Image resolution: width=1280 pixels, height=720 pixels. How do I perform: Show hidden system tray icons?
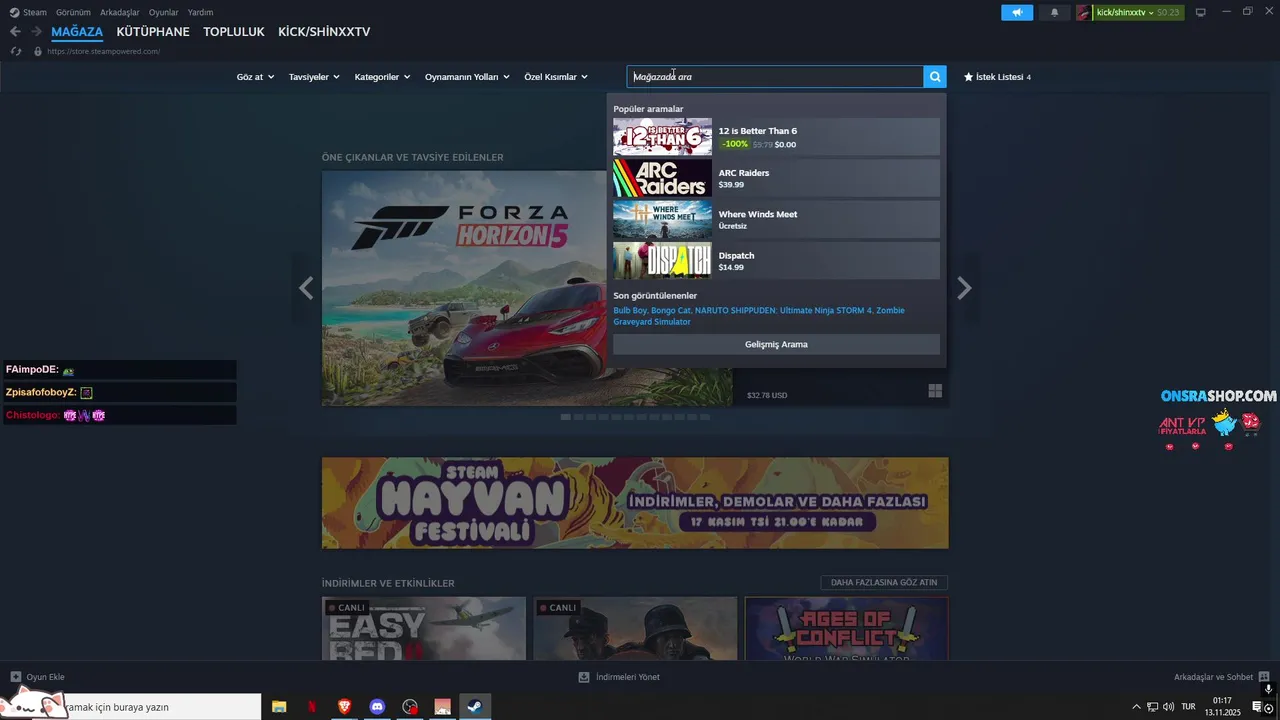click(1135, 707)
